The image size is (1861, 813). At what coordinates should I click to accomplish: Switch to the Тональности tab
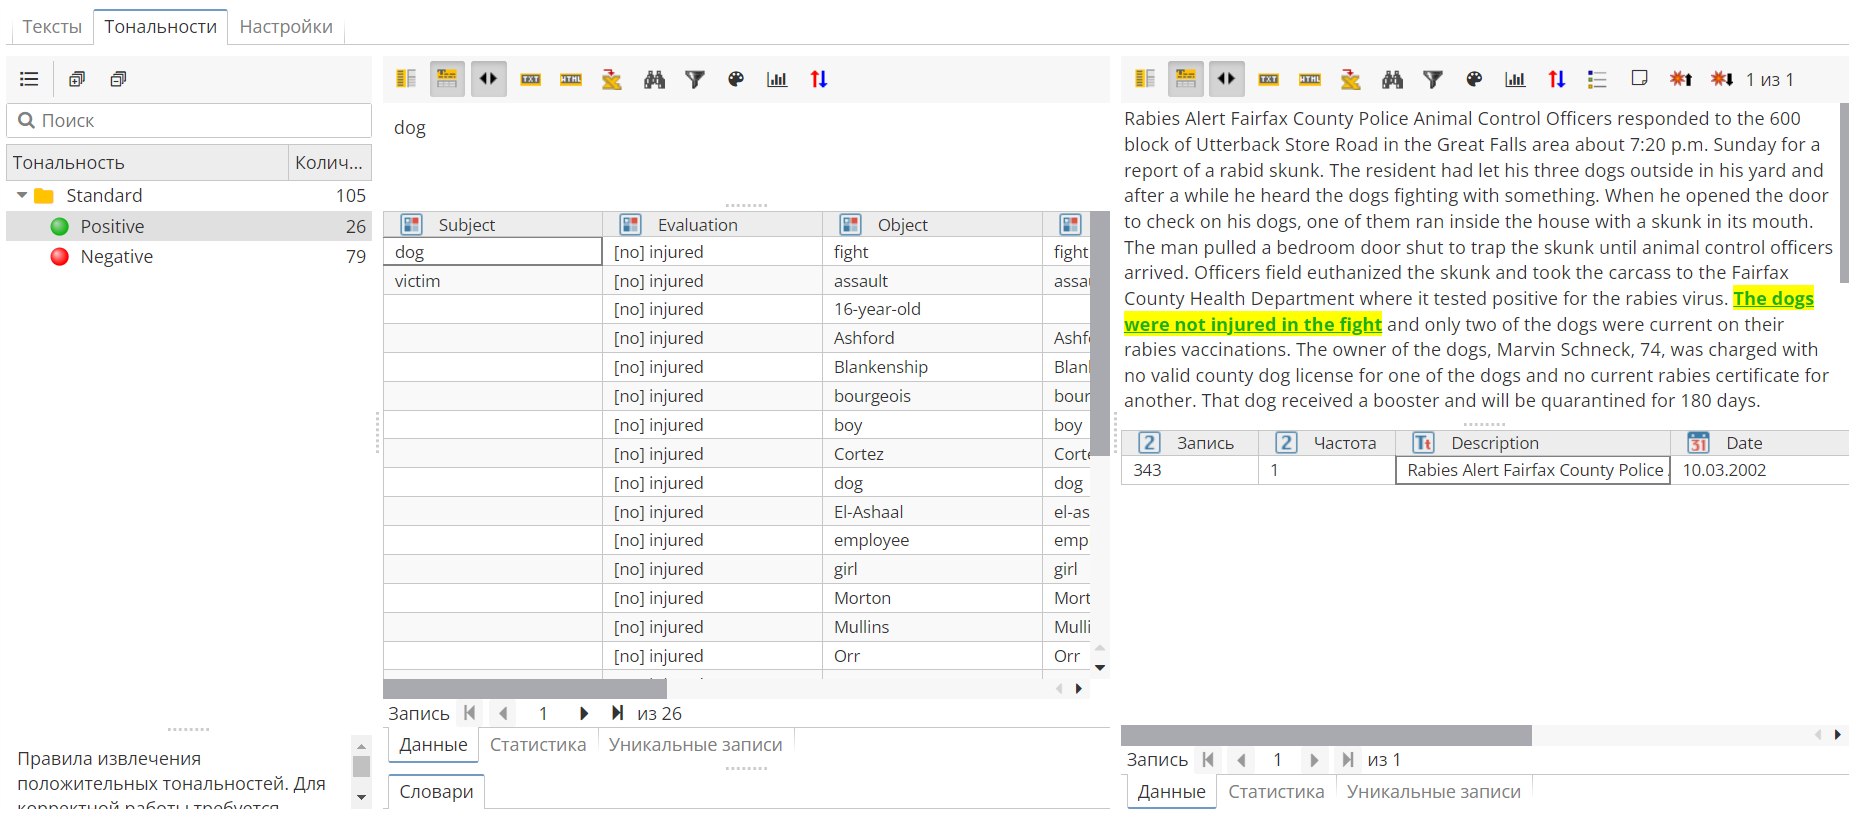[161, 27]
